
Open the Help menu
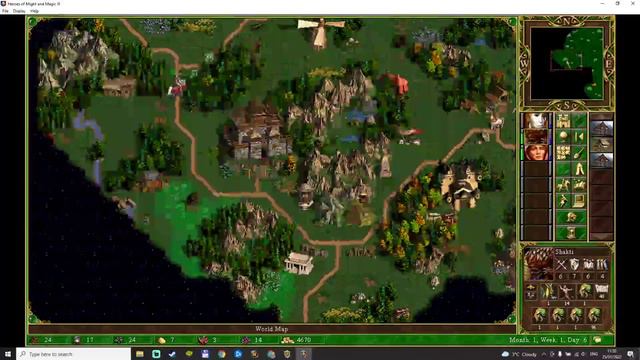click(35, 11)
